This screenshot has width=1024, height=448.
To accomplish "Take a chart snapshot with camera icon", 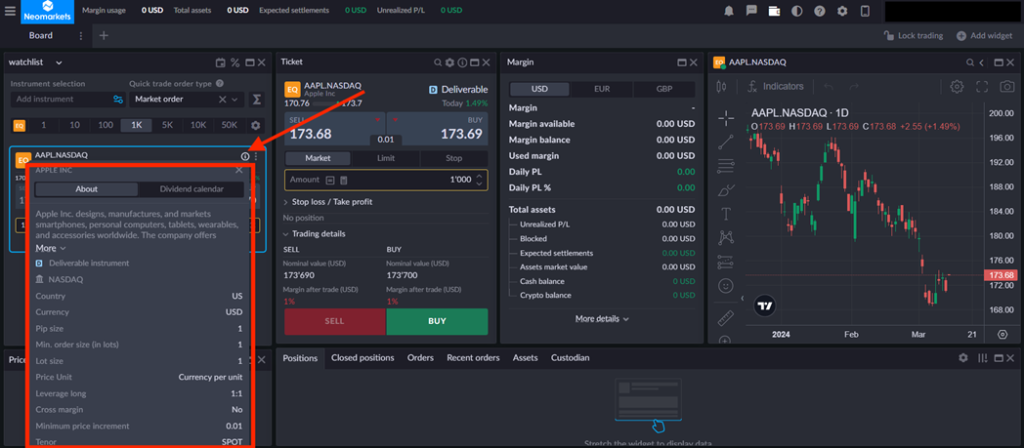I will point(1004,87).
